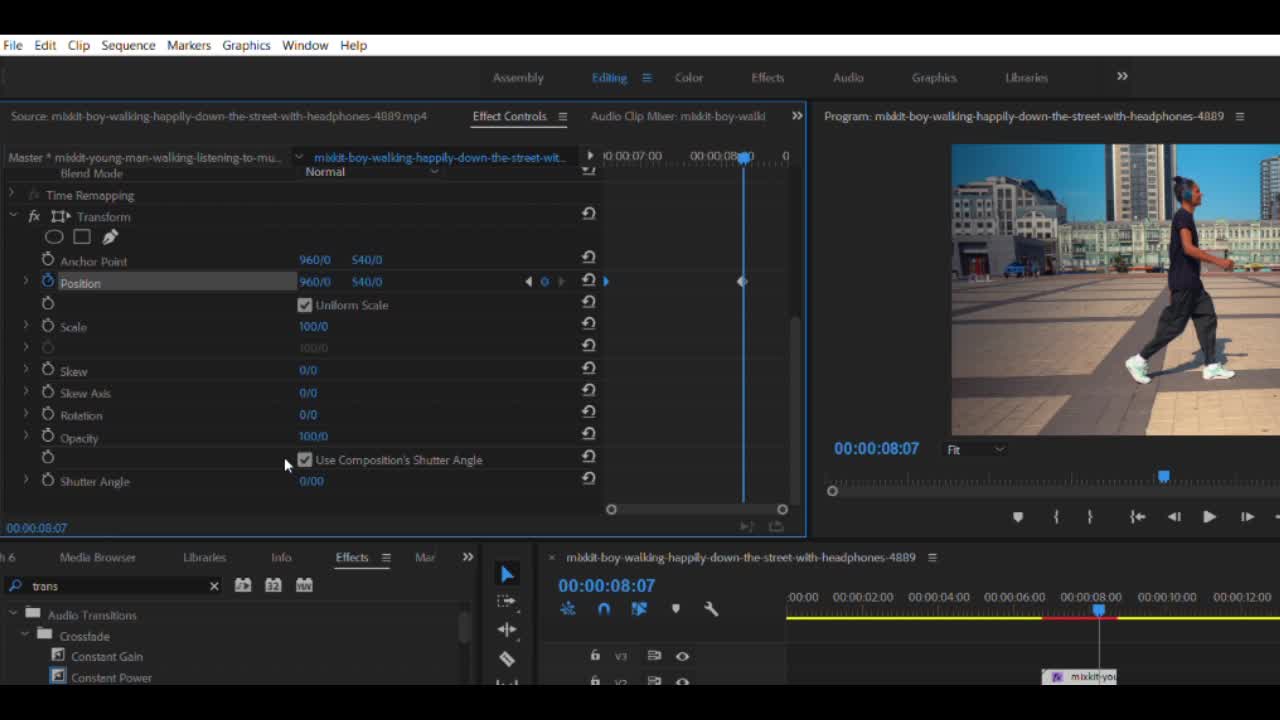Create ellipse mask in Transform effect
The width and height of the screenshot is (1280, 720).
click(x=54, y=237)
